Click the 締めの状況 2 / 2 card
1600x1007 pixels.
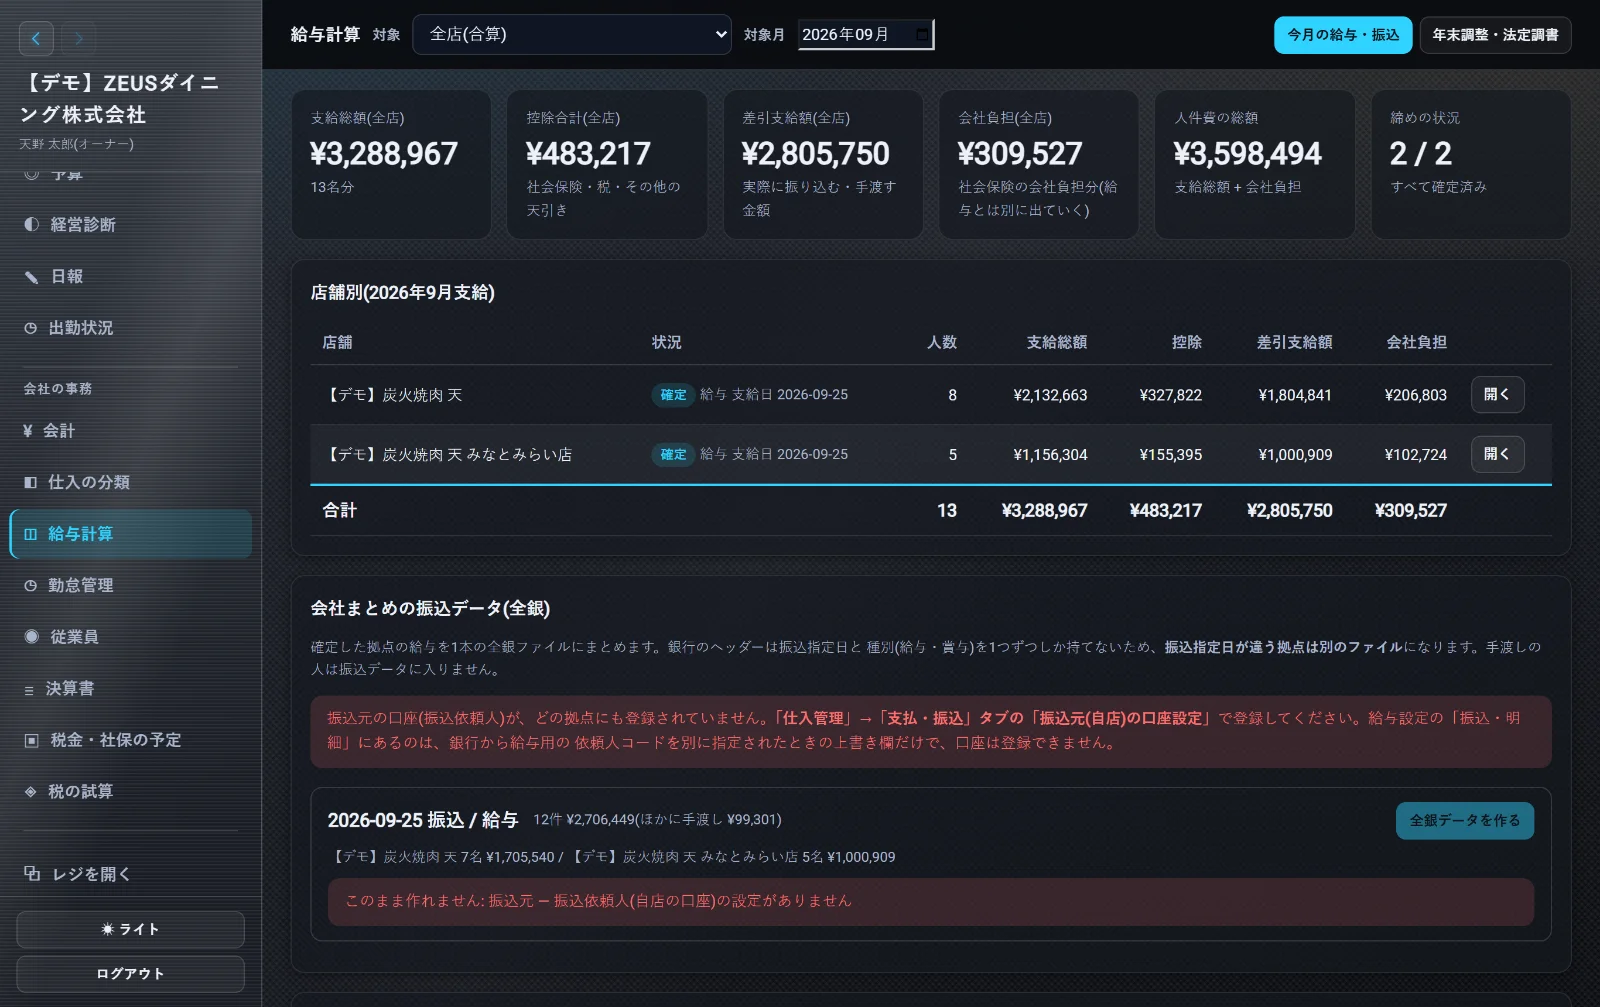(1471, 164)
